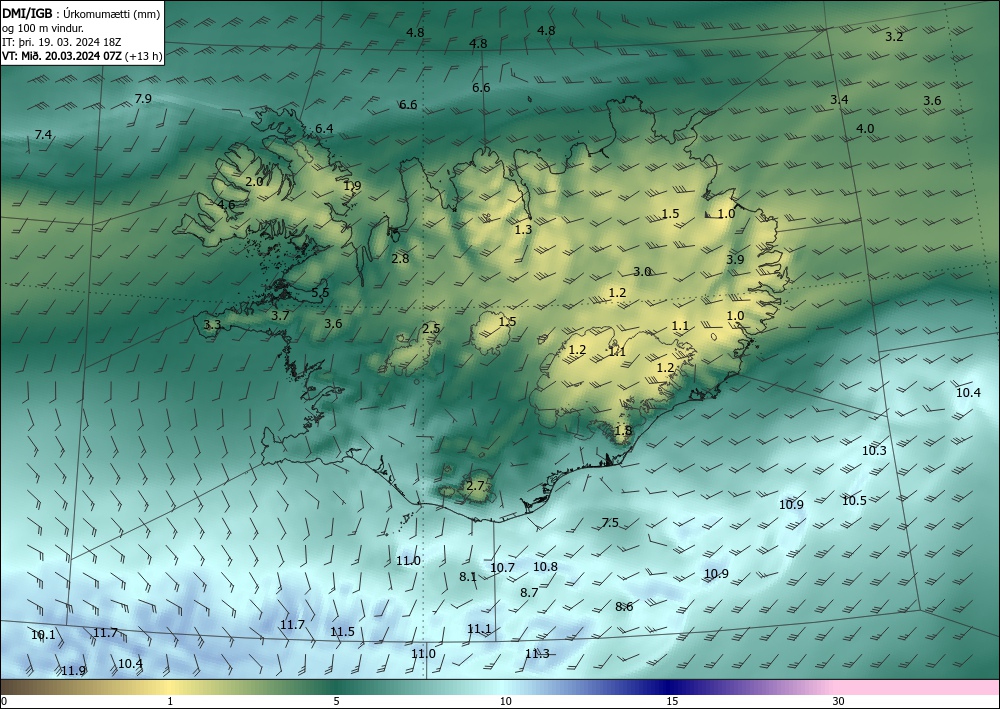Click the map value "7.4"
Screen dimensions: 1000x709
point(43,135)
